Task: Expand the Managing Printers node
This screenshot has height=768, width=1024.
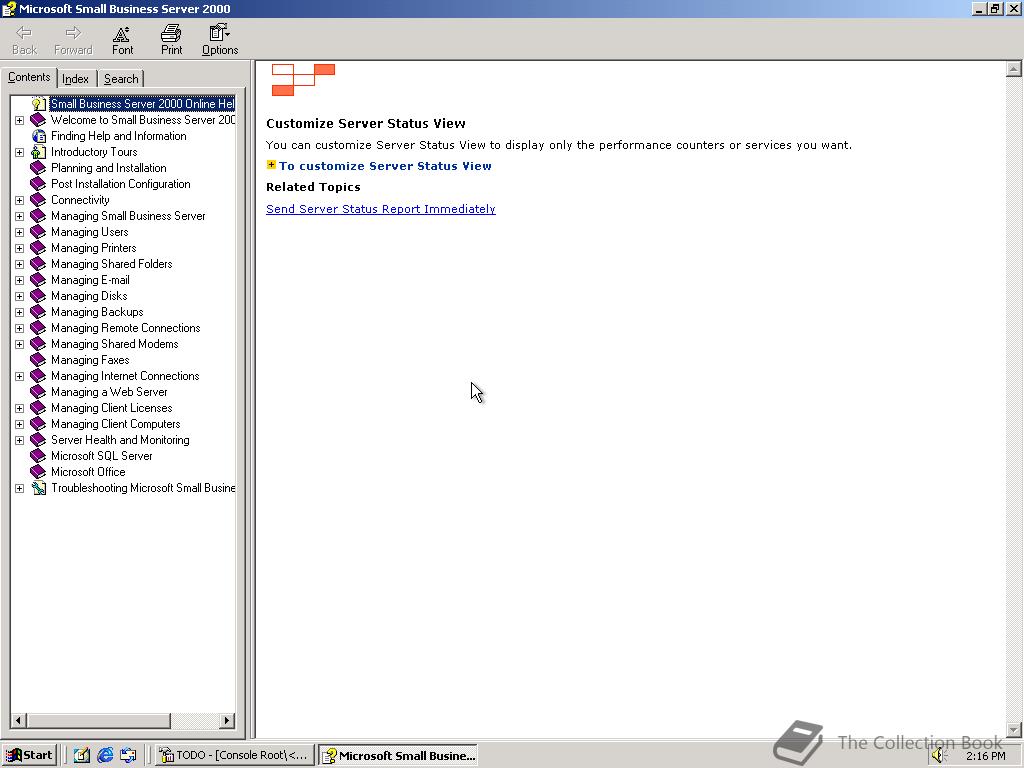Action: pos(20,248)
